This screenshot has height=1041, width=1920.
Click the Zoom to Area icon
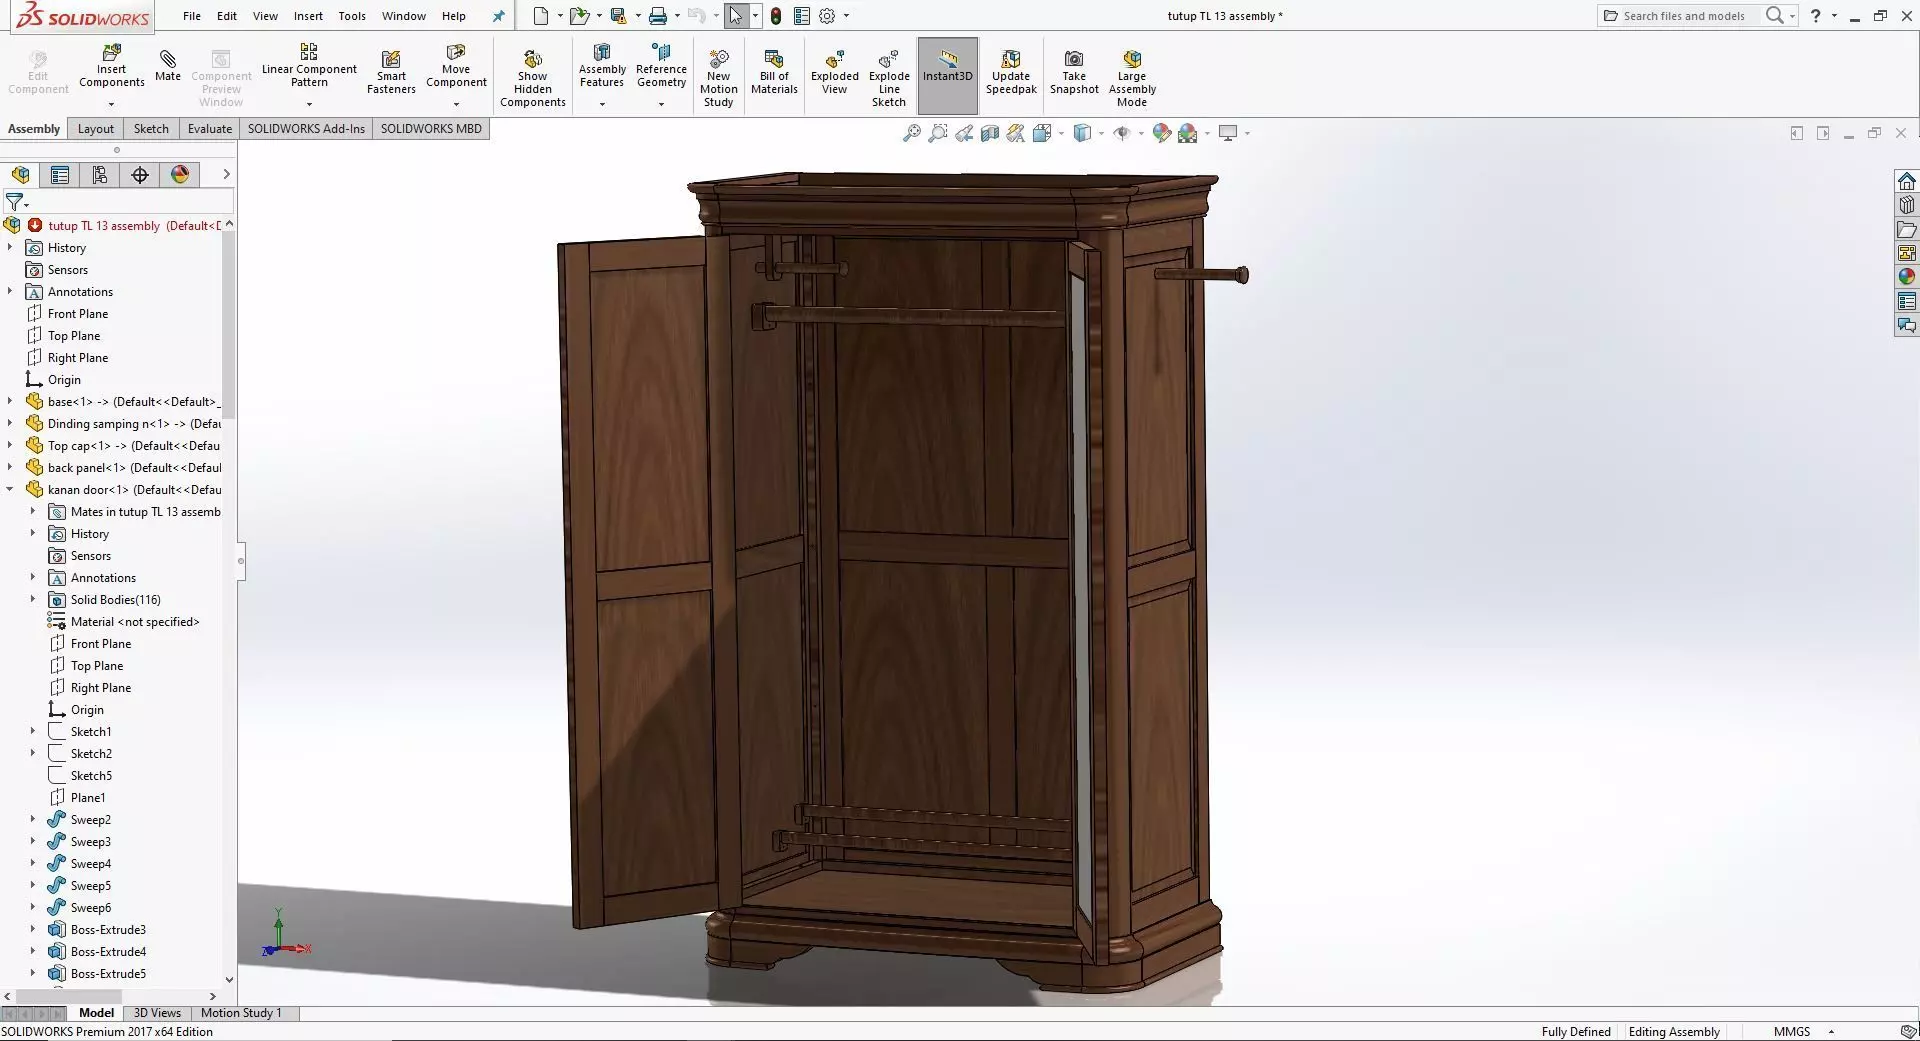(938, 133)
